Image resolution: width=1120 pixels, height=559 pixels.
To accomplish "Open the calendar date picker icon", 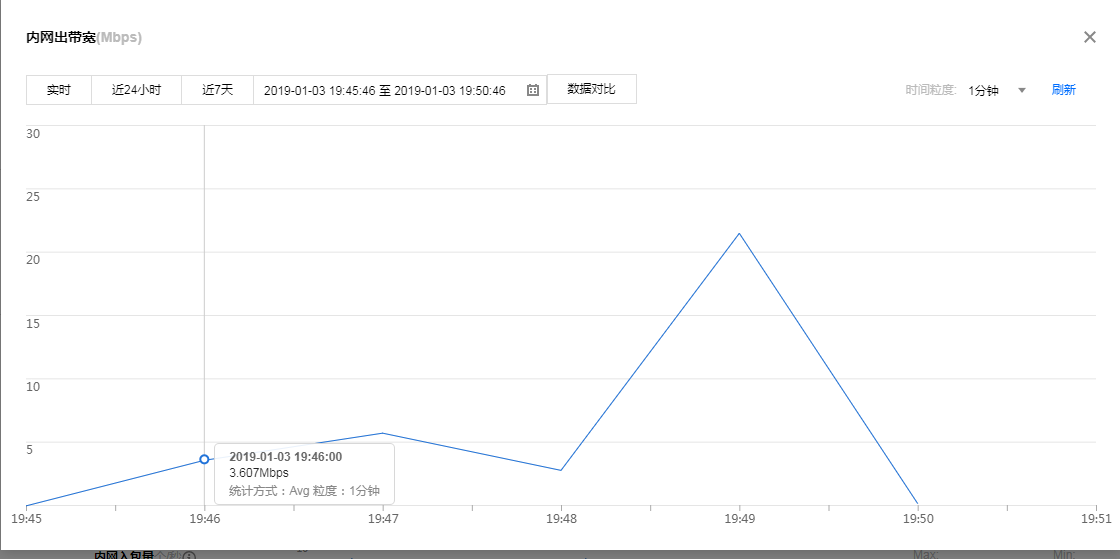I will [533, 90].
